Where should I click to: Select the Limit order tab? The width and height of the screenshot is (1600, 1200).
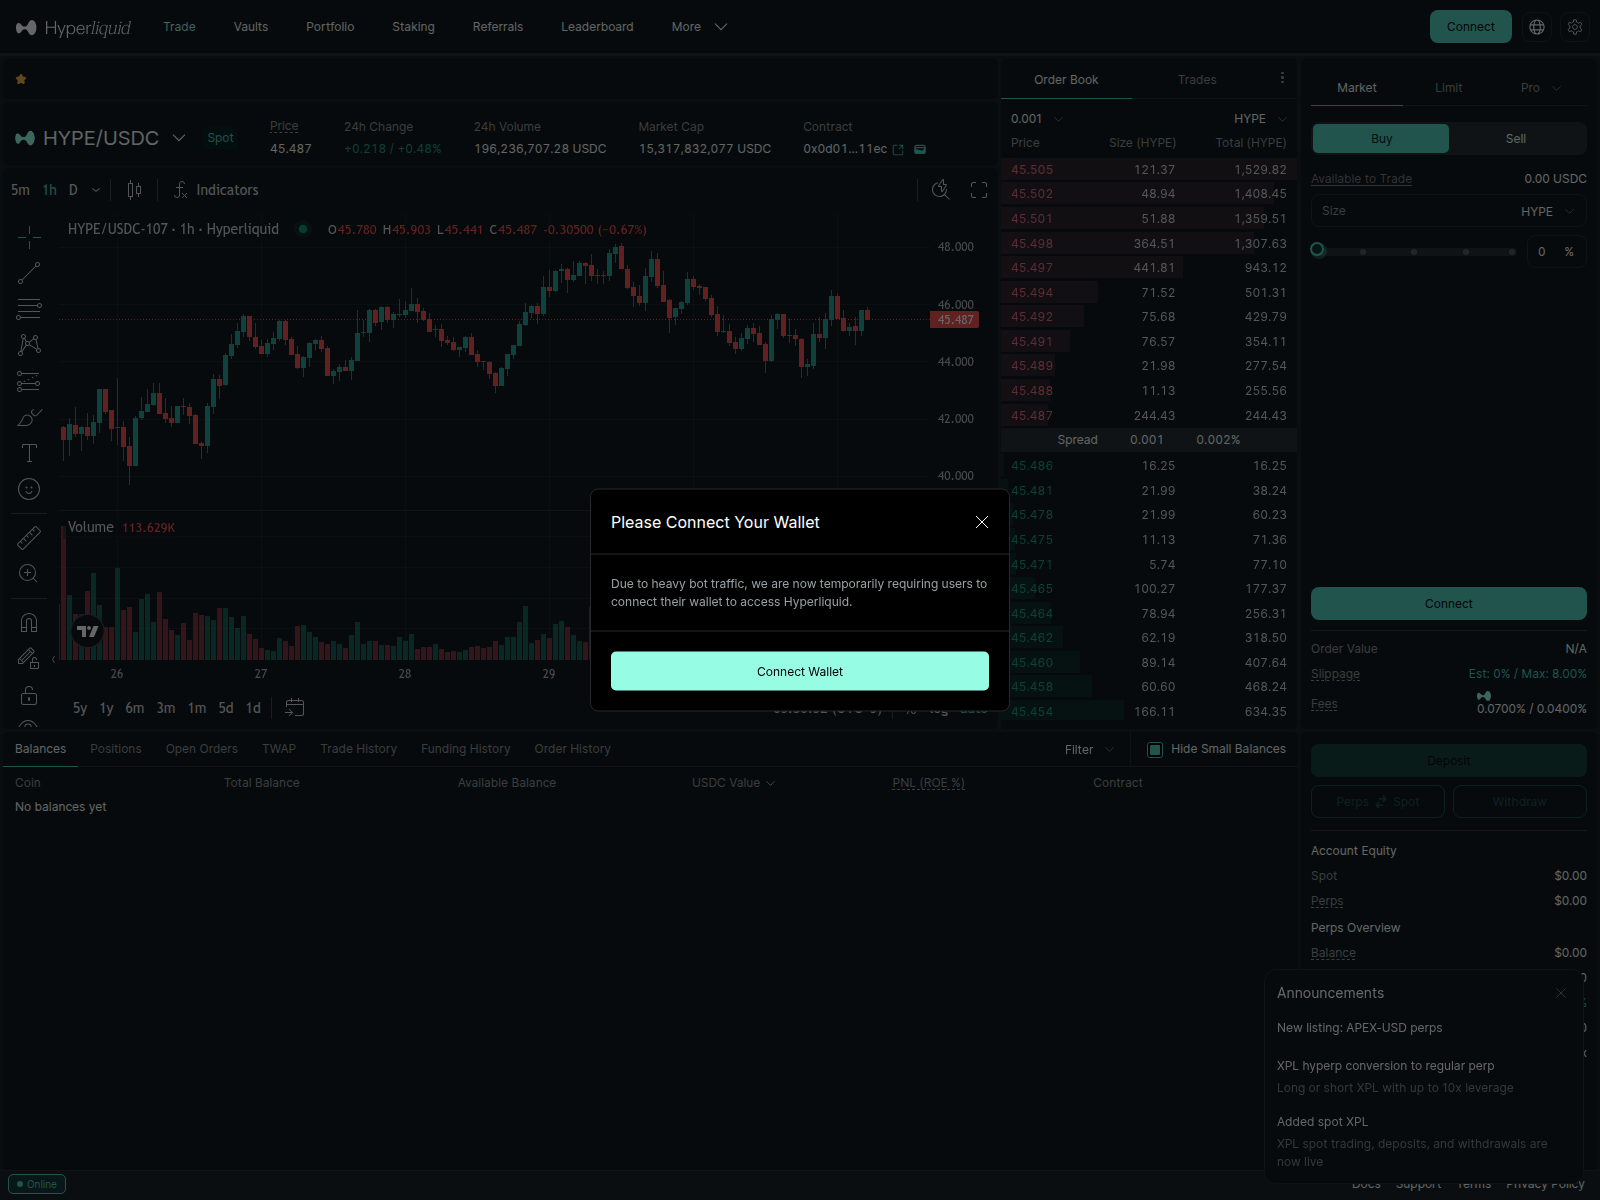(x=1448, y=88)
